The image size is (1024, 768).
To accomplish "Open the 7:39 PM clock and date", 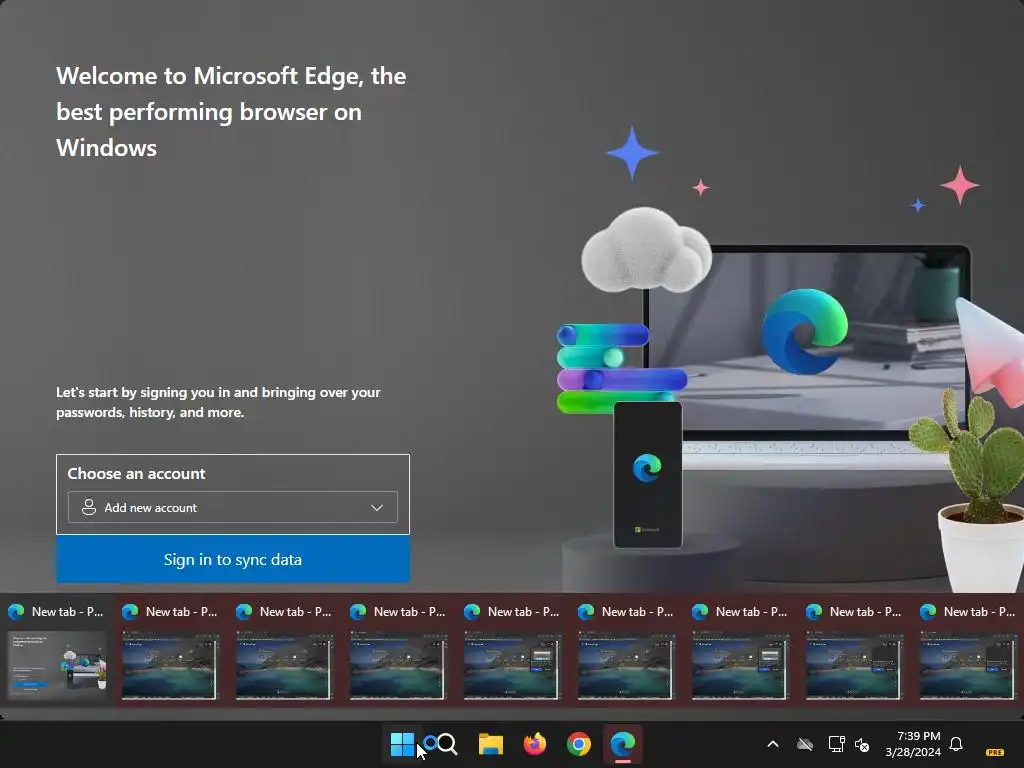I will click(913, 744).
